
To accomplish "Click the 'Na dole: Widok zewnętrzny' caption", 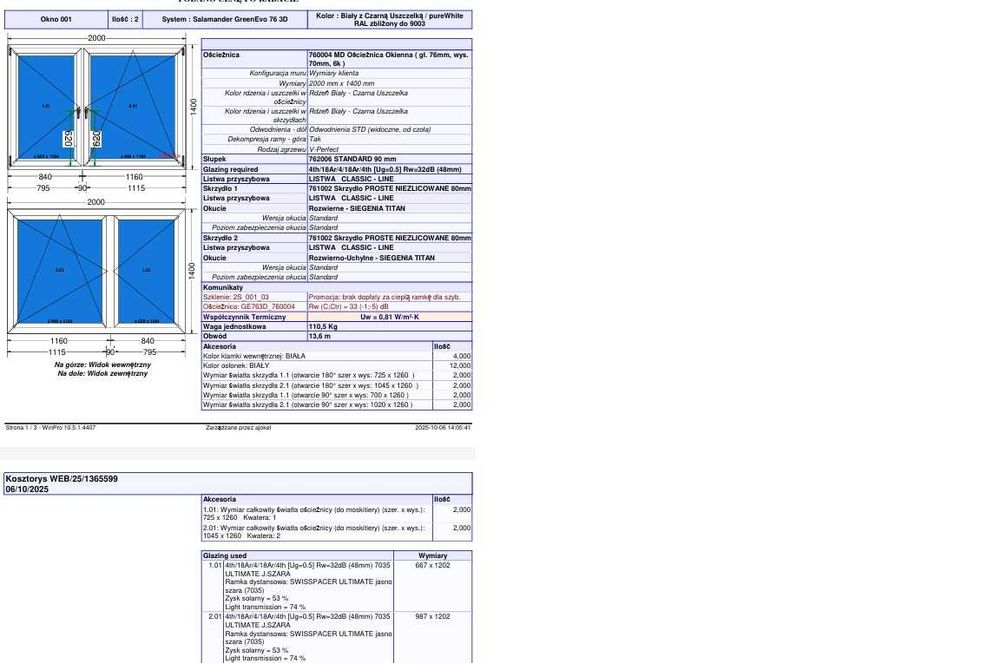I will [103, 374].
